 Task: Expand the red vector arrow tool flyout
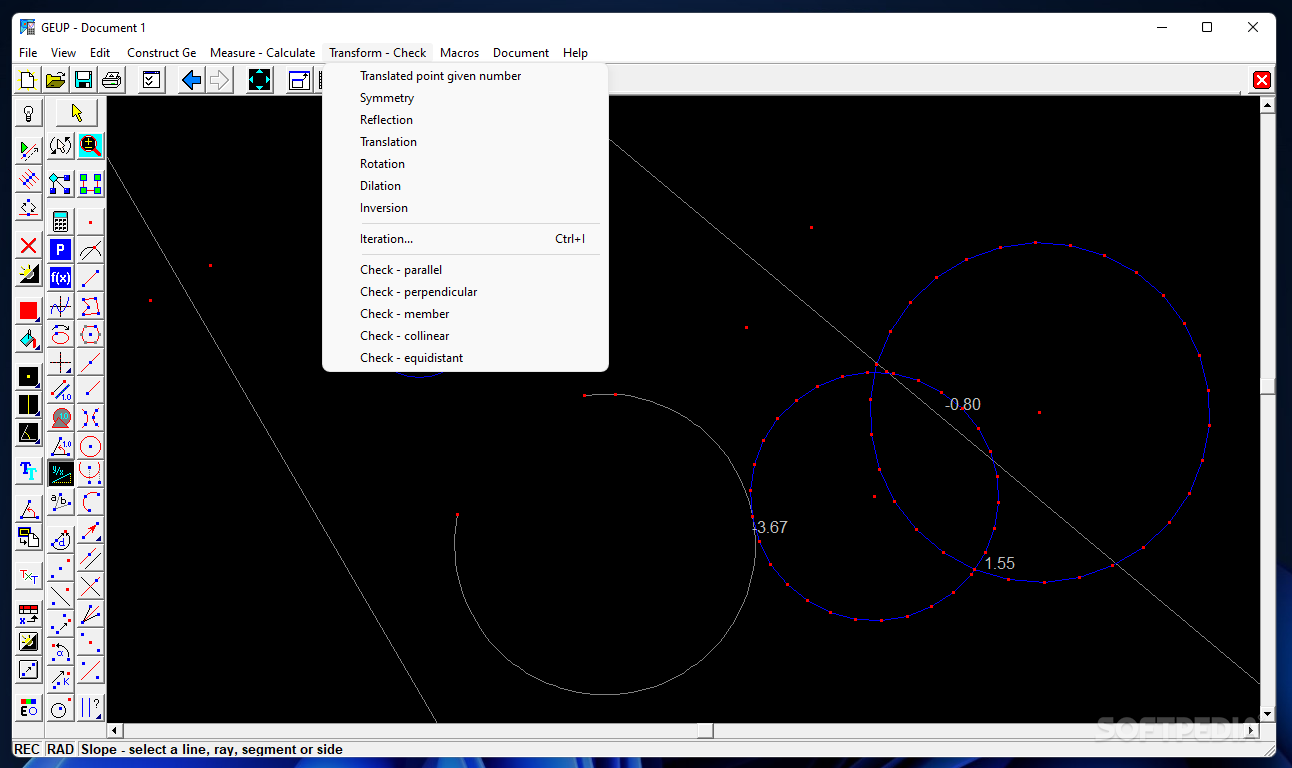pyautogui.click(x=91, y=530)
